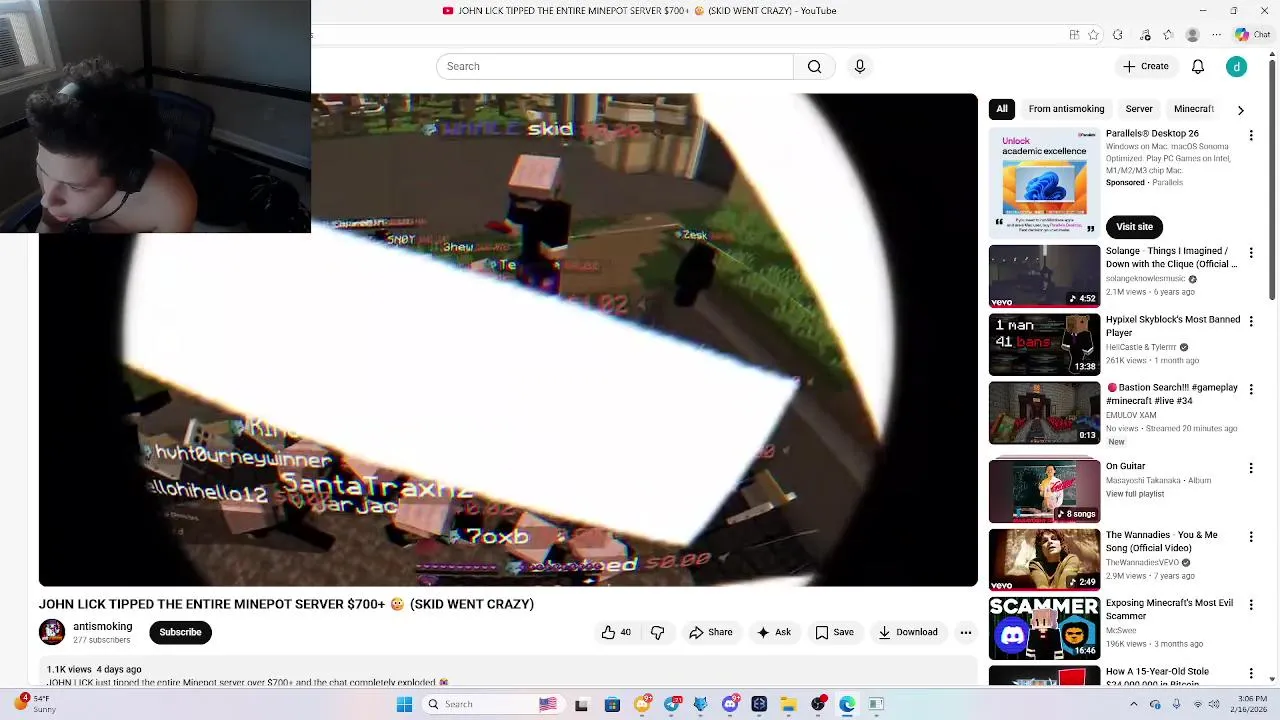Open the Edge favorites hub icon
Screen dimensions: 1280x720
pos(1167,35)
